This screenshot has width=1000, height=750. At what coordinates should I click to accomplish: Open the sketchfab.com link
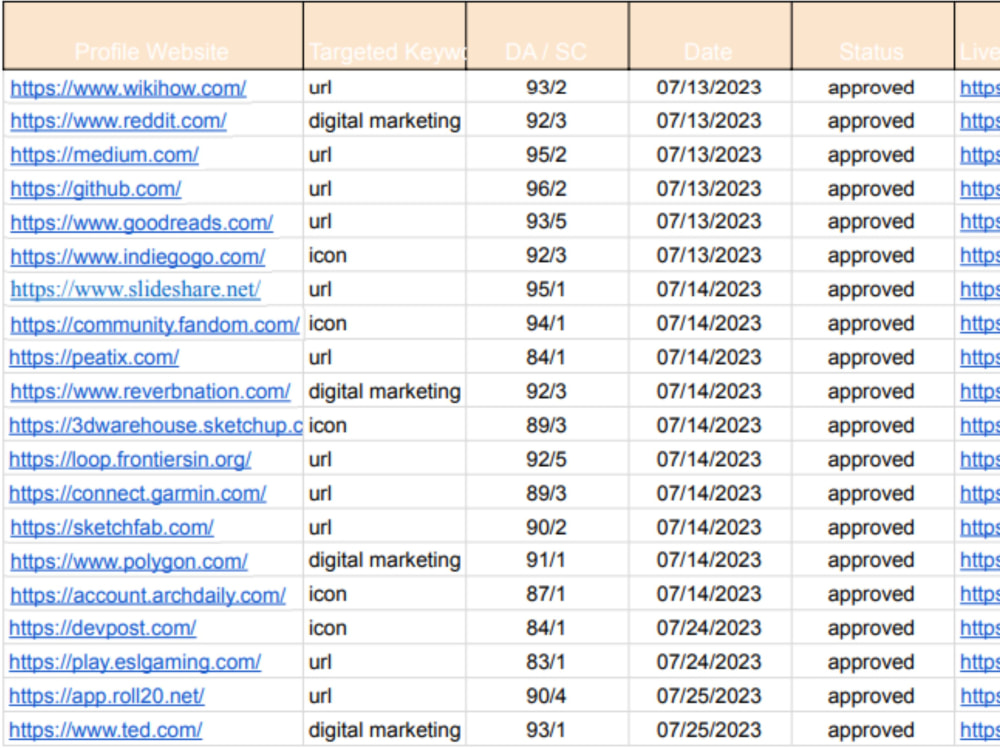click(112, 527)
